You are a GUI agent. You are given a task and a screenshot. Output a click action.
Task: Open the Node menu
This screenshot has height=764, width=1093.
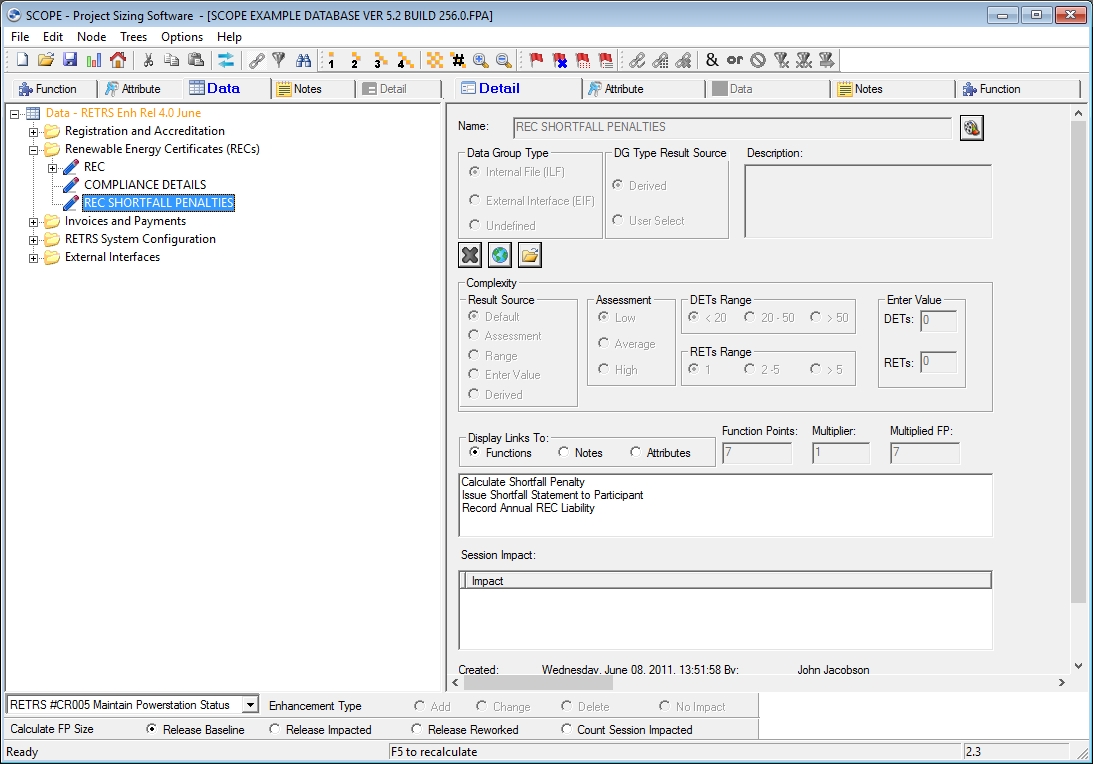pos(91,37)
